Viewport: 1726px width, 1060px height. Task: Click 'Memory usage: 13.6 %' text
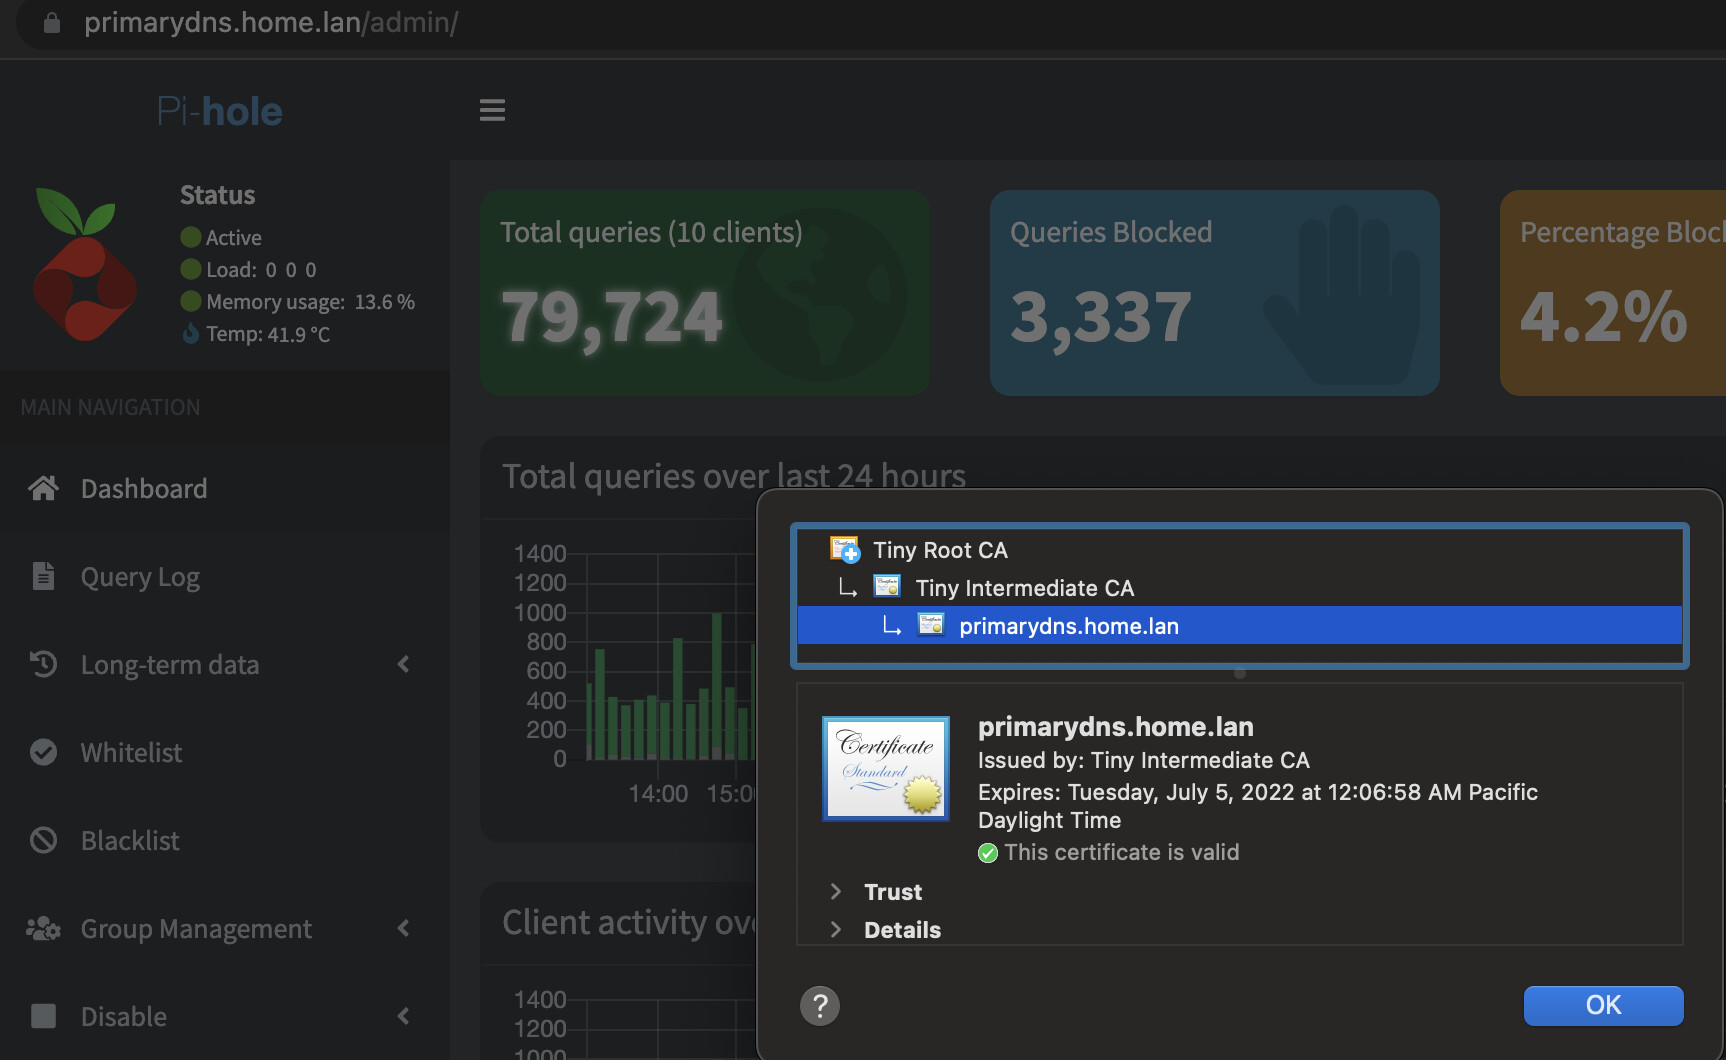310,302
